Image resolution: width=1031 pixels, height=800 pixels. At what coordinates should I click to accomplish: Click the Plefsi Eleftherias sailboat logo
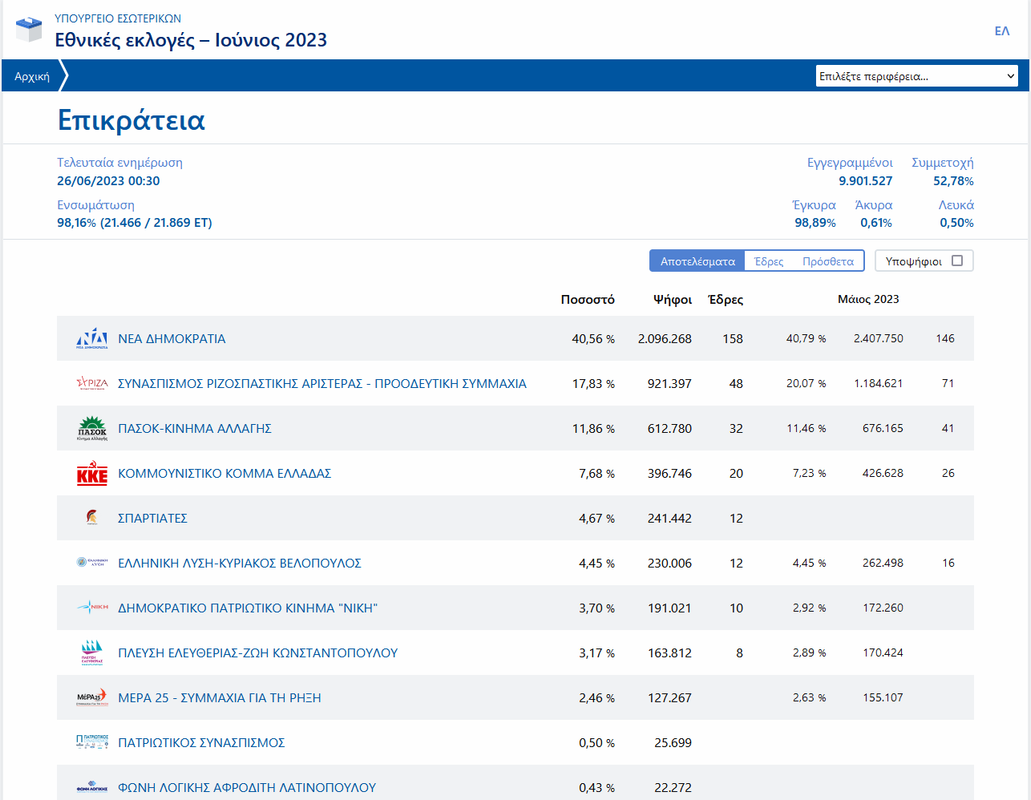(x=92, y=653)
